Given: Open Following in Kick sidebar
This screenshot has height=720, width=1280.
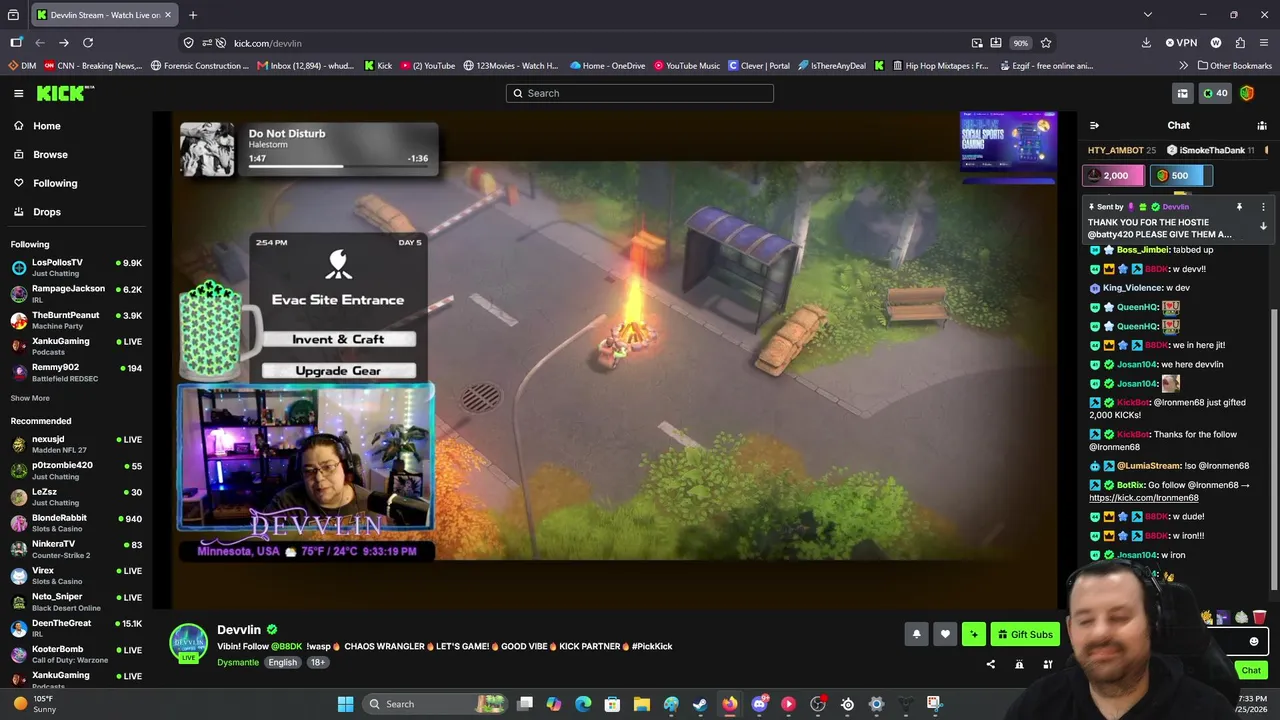Looking at the screenshot, I should 55,183.
